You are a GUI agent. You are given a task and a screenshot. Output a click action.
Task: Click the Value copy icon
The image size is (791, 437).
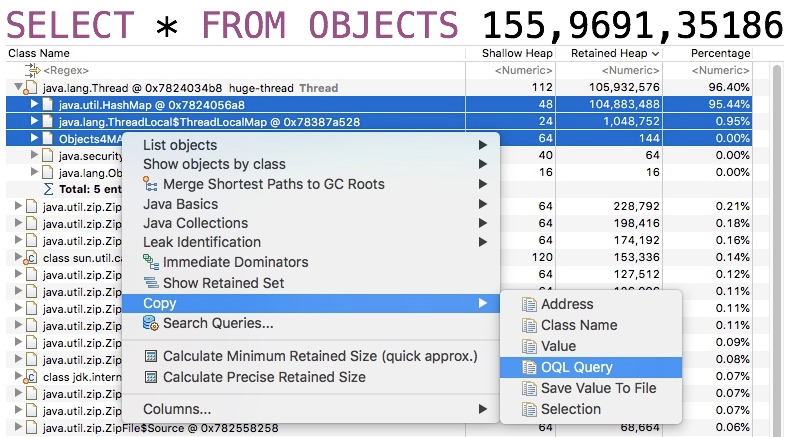point(529,347)
